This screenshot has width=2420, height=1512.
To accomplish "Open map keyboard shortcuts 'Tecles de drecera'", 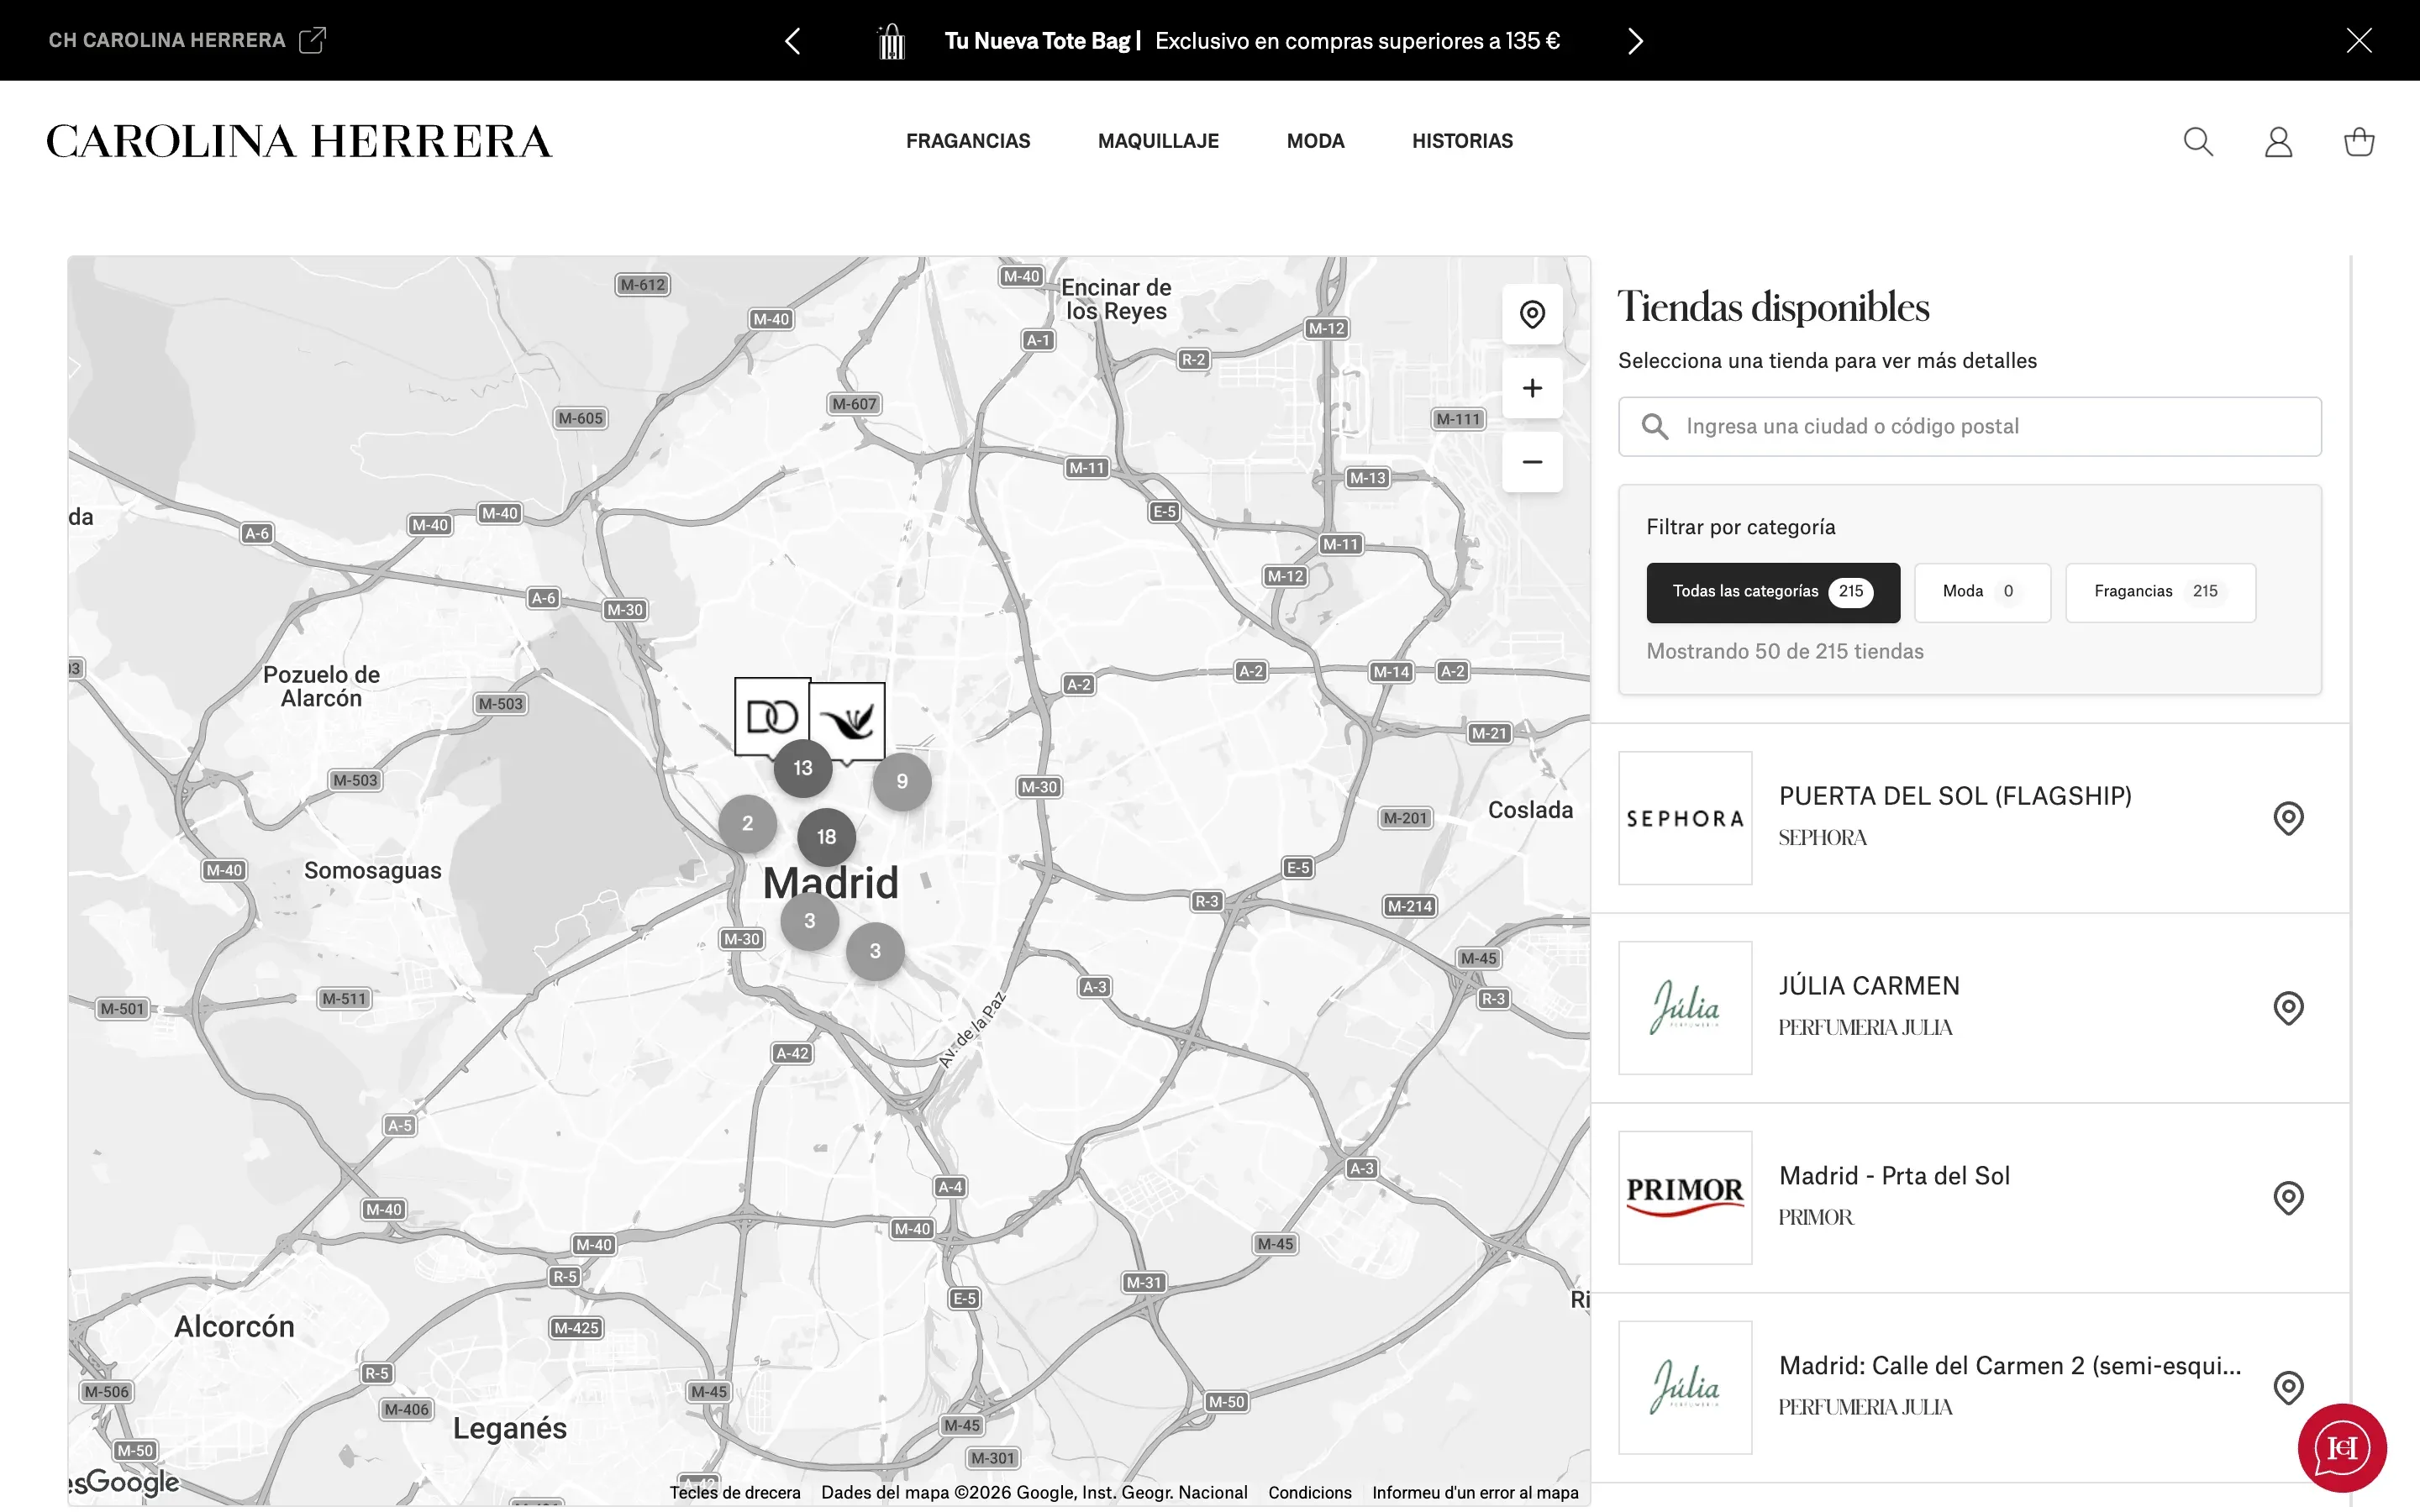I will [735, 1493].
